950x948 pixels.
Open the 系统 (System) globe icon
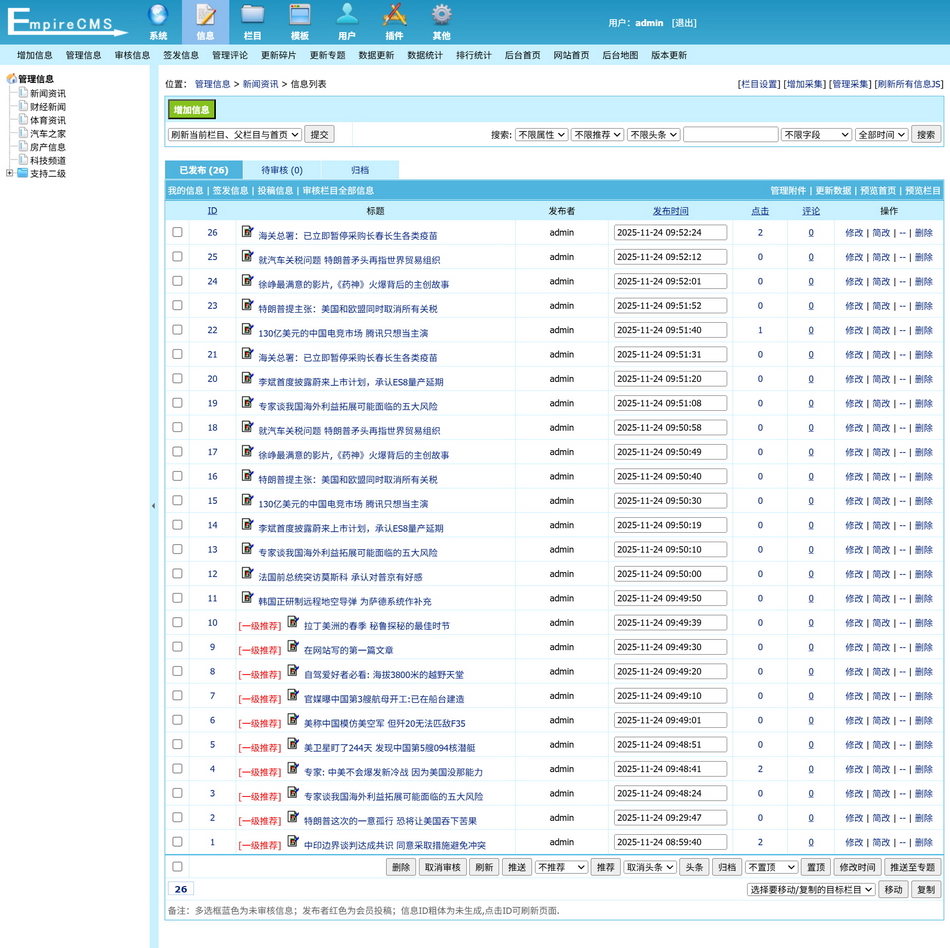coord(158,15)
